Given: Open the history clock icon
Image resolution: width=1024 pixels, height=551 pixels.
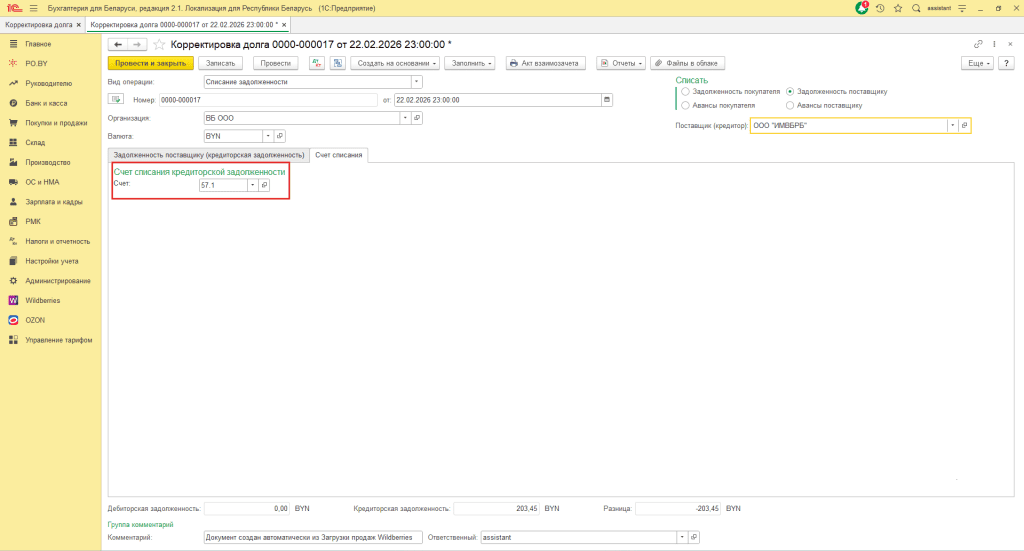Looking at the screenshot, I should pos(880,8).
